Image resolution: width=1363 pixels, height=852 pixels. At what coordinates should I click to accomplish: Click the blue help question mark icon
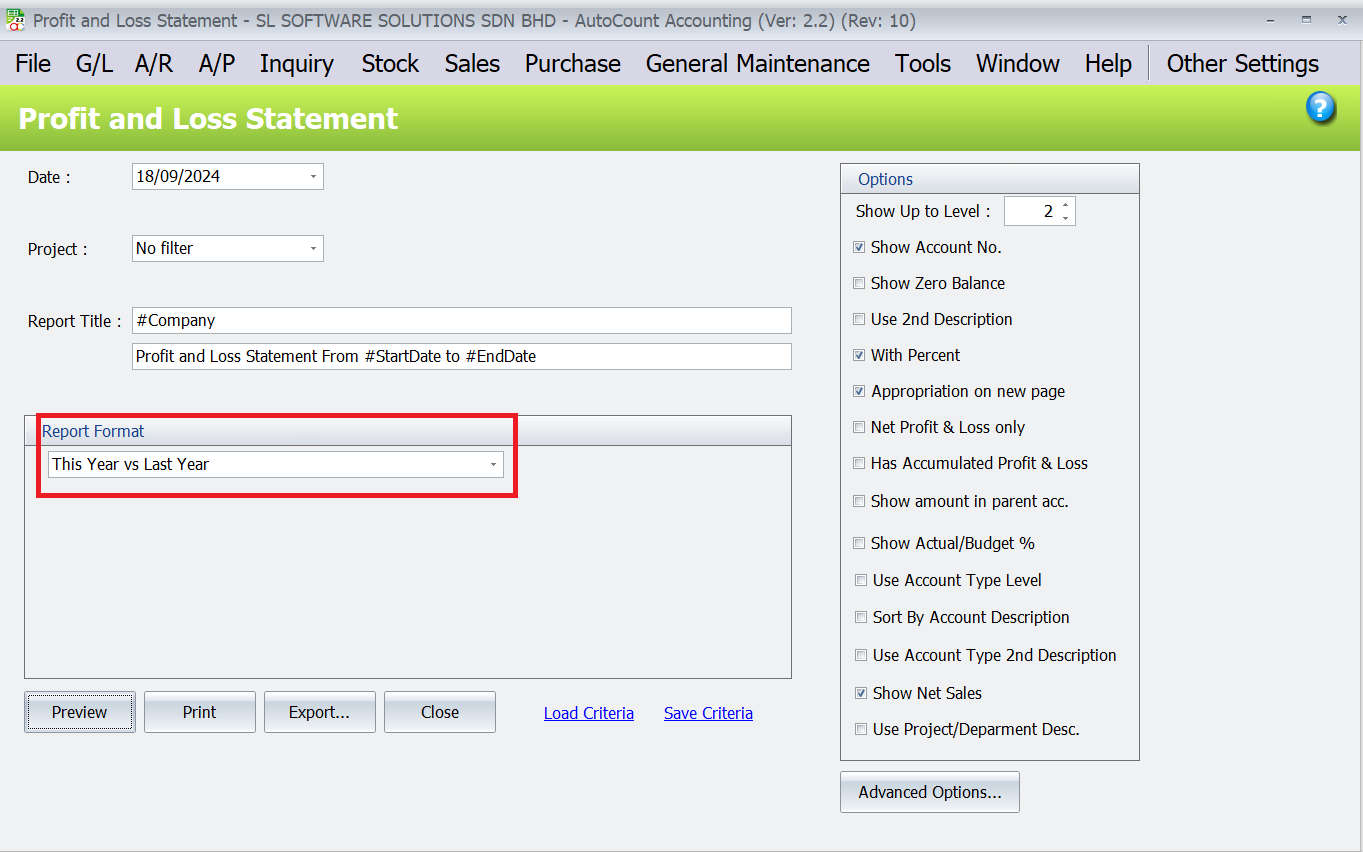(x=1321, y=108)
